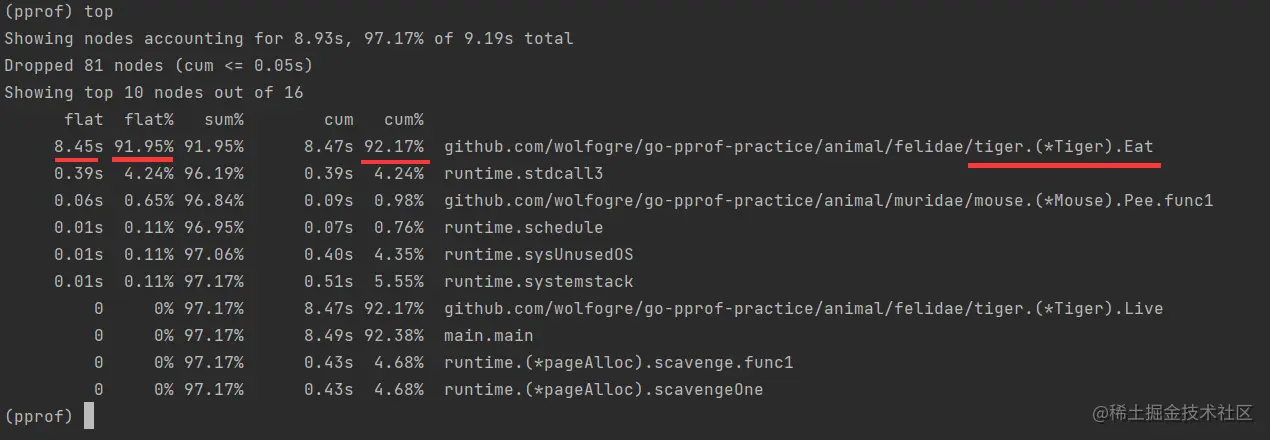Click the 'cum%' column header

403,119
